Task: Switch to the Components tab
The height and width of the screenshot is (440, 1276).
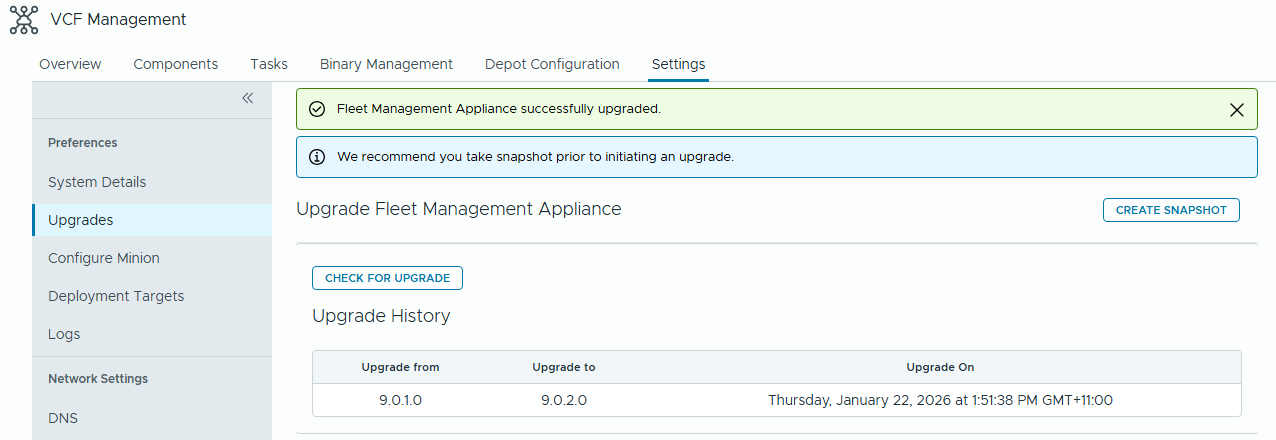Action: (x=175, y=64)
